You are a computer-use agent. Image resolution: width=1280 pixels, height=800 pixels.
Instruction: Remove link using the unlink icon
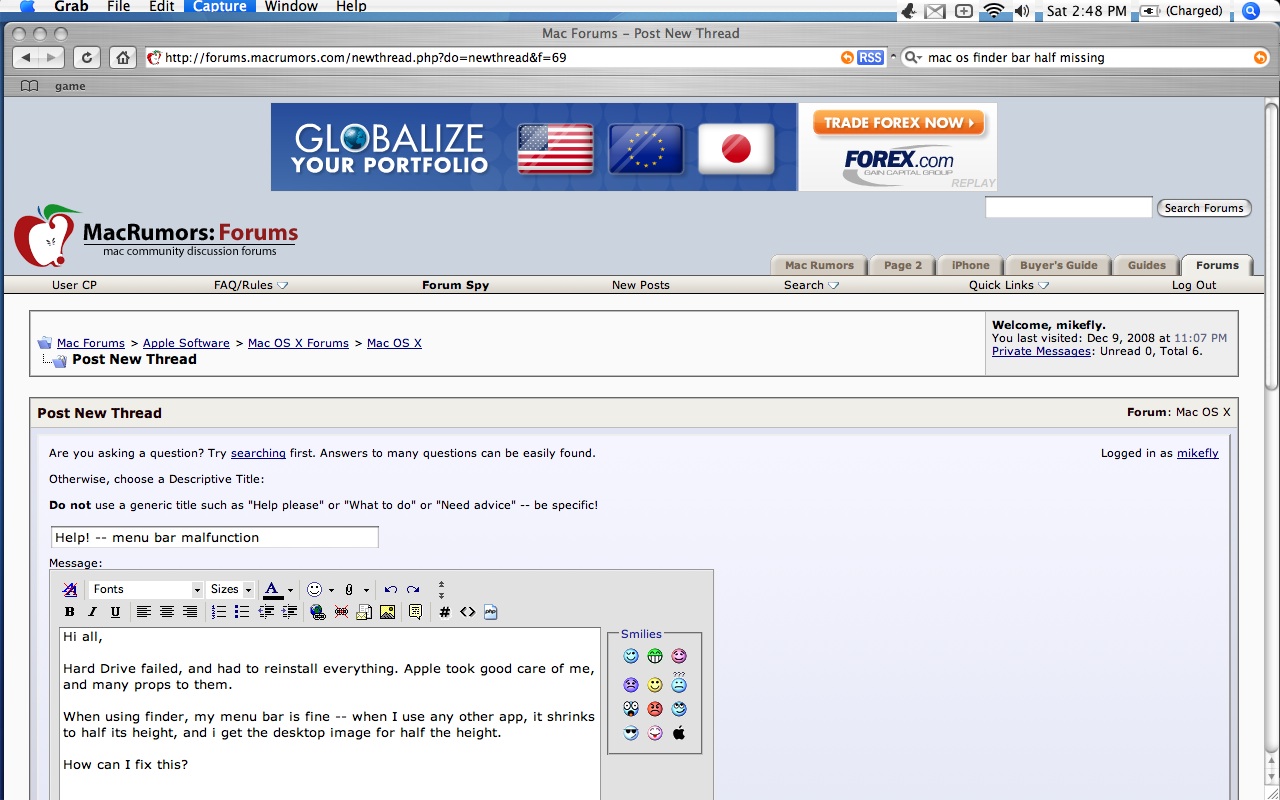click(342, 612)
